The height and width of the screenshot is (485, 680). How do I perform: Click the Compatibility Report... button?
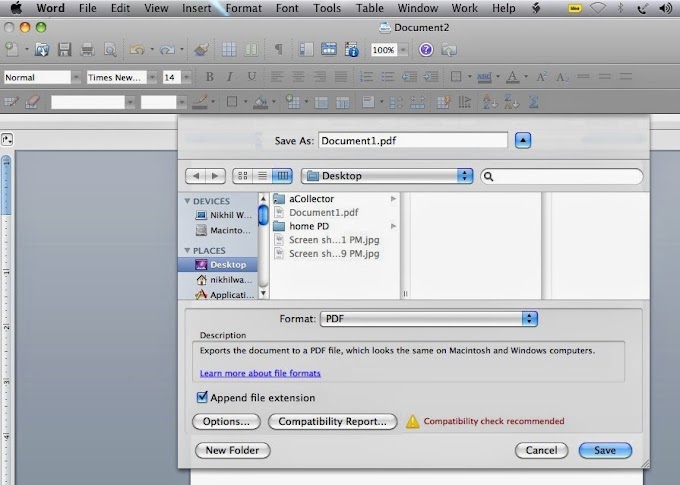pyautogui.click(x=333, y=421)
